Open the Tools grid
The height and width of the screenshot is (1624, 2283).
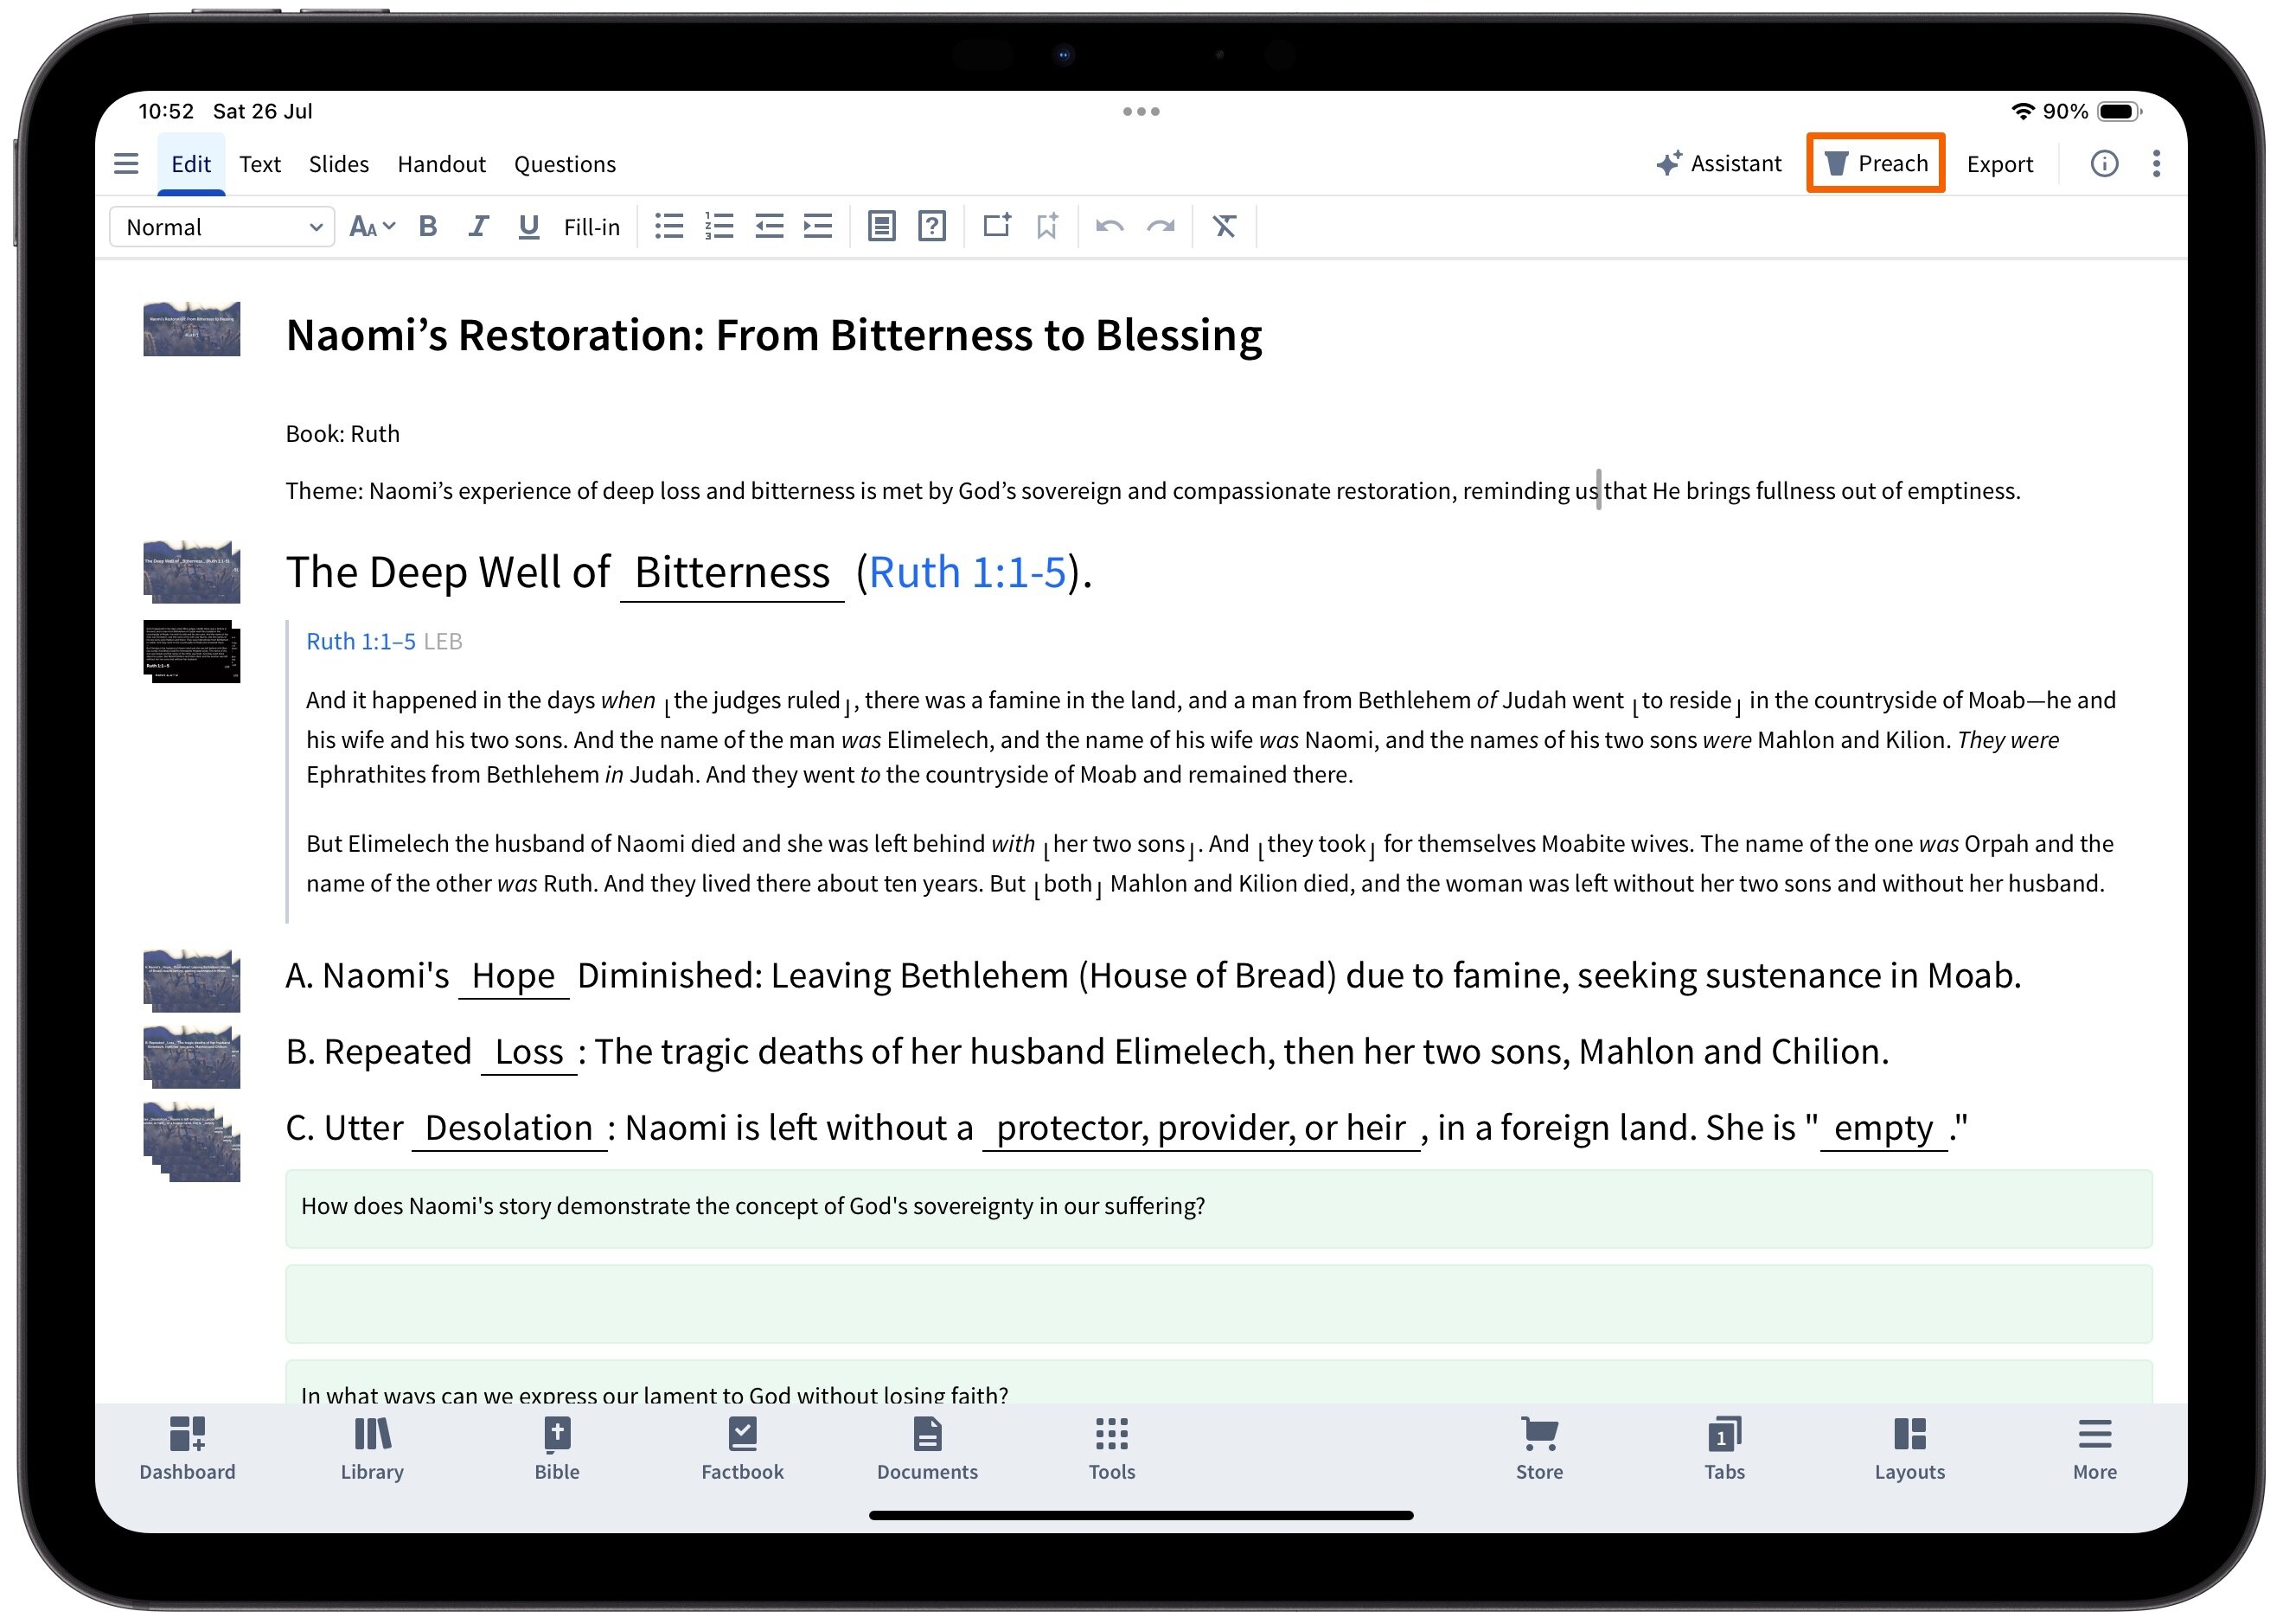pos(1112,1449)
